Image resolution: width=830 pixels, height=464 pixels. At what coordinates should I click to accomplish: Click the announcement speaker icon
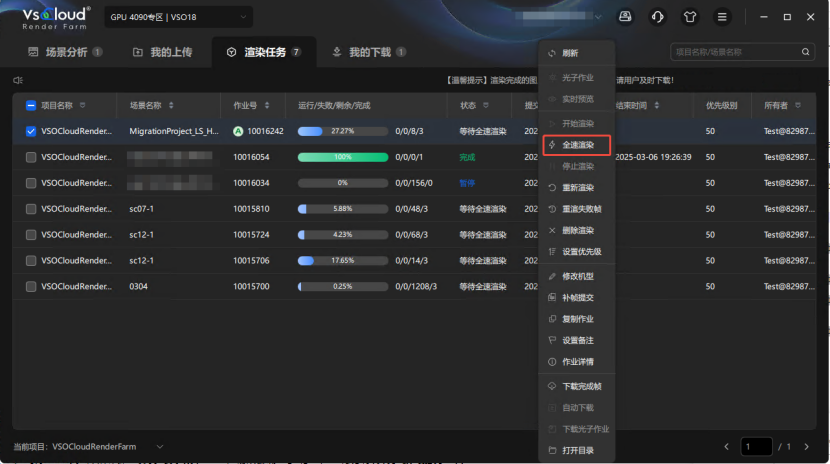tap(18, 80)
